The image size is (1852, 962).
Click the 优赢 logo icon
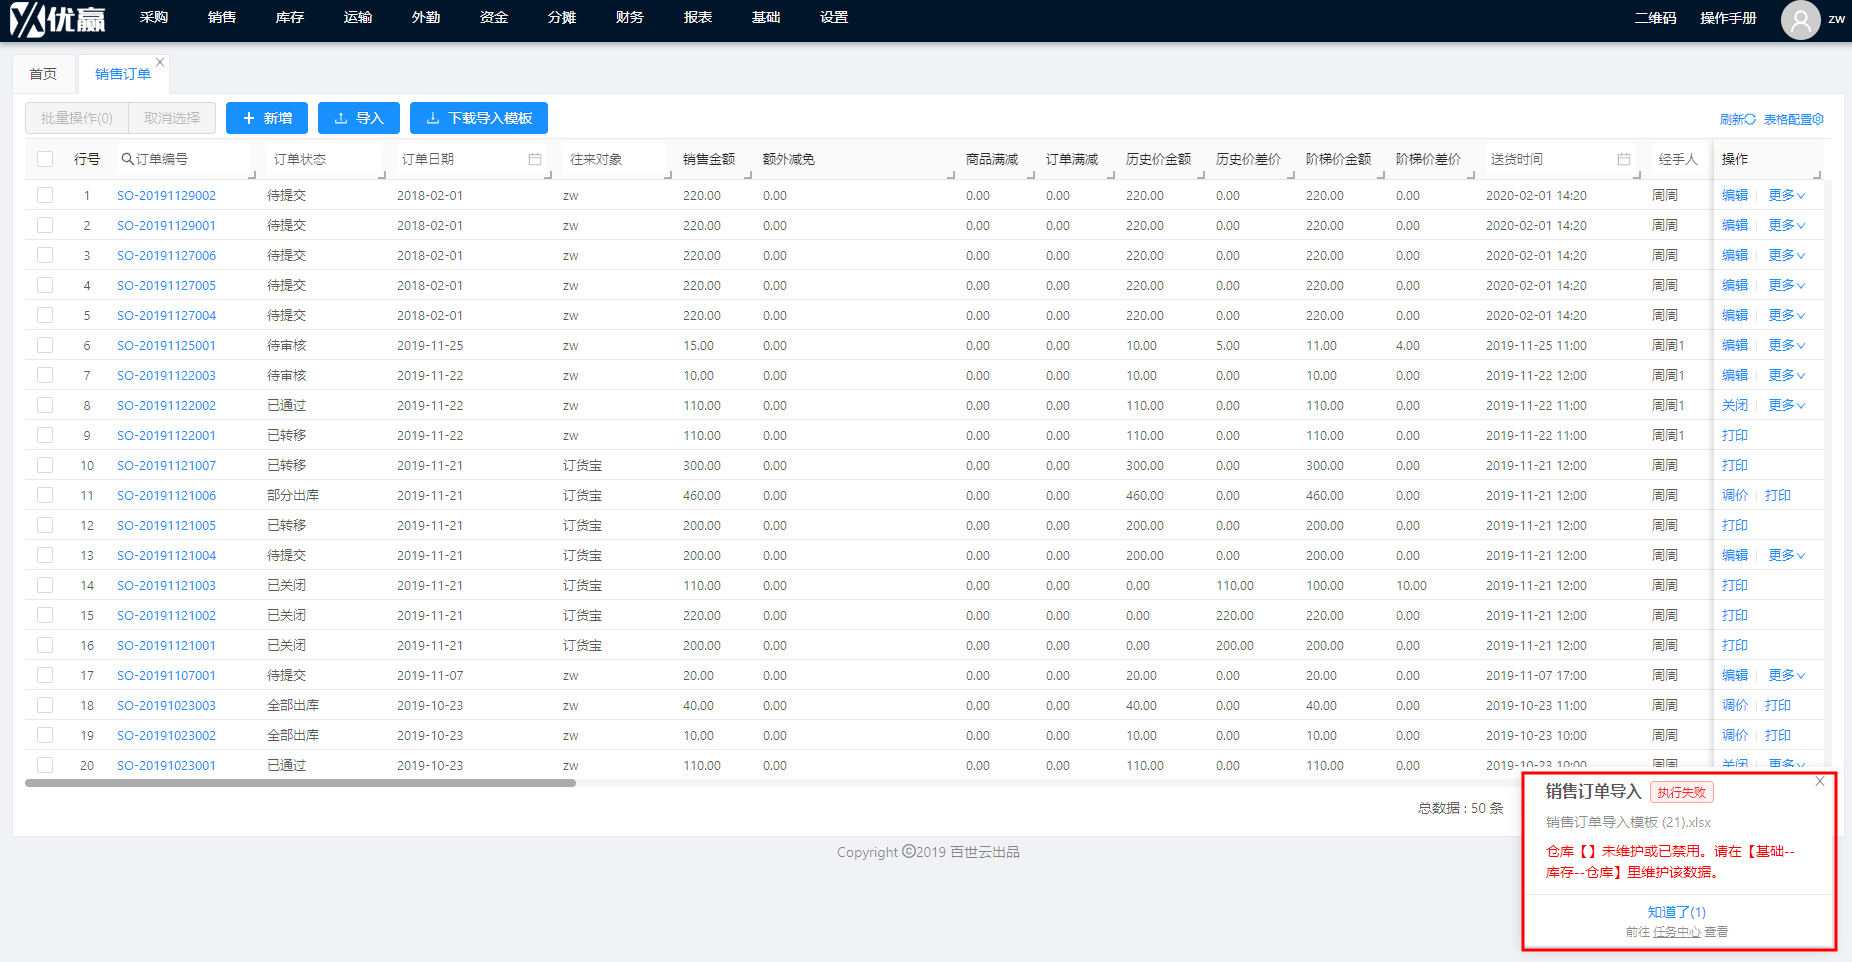point(57,20)
